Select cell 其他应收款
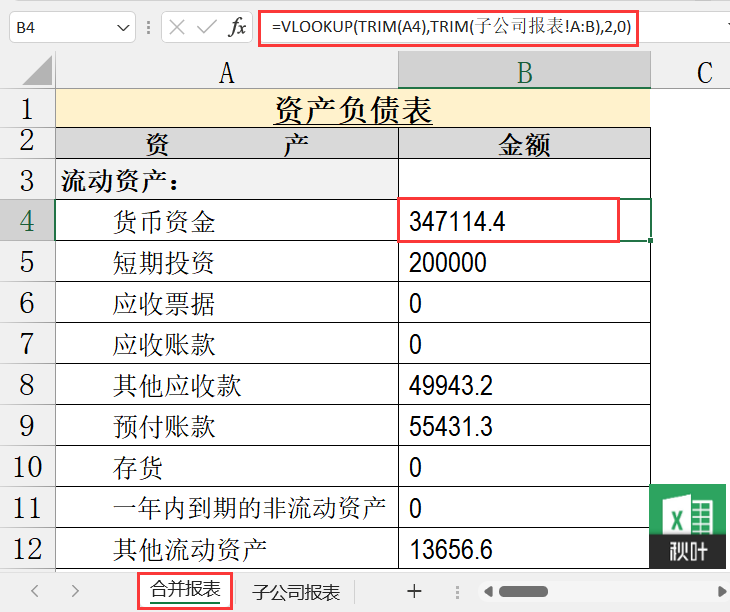The image size is (730, 612). point(227,384)
